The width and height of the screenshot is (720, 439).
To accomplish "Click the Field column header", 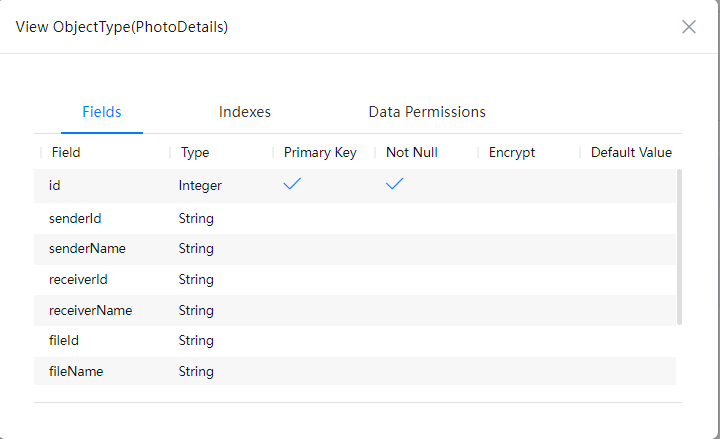I will 66,153.
